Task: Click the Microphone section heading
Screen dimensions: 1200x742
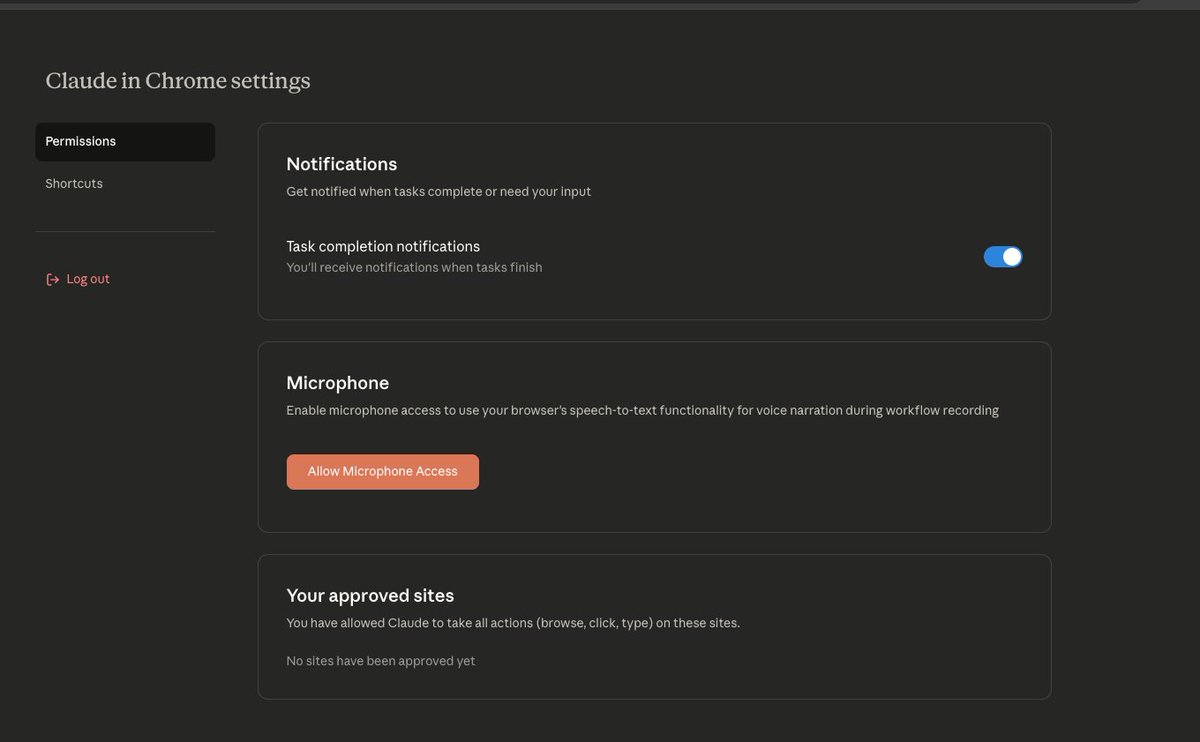Action: point(338,383)
